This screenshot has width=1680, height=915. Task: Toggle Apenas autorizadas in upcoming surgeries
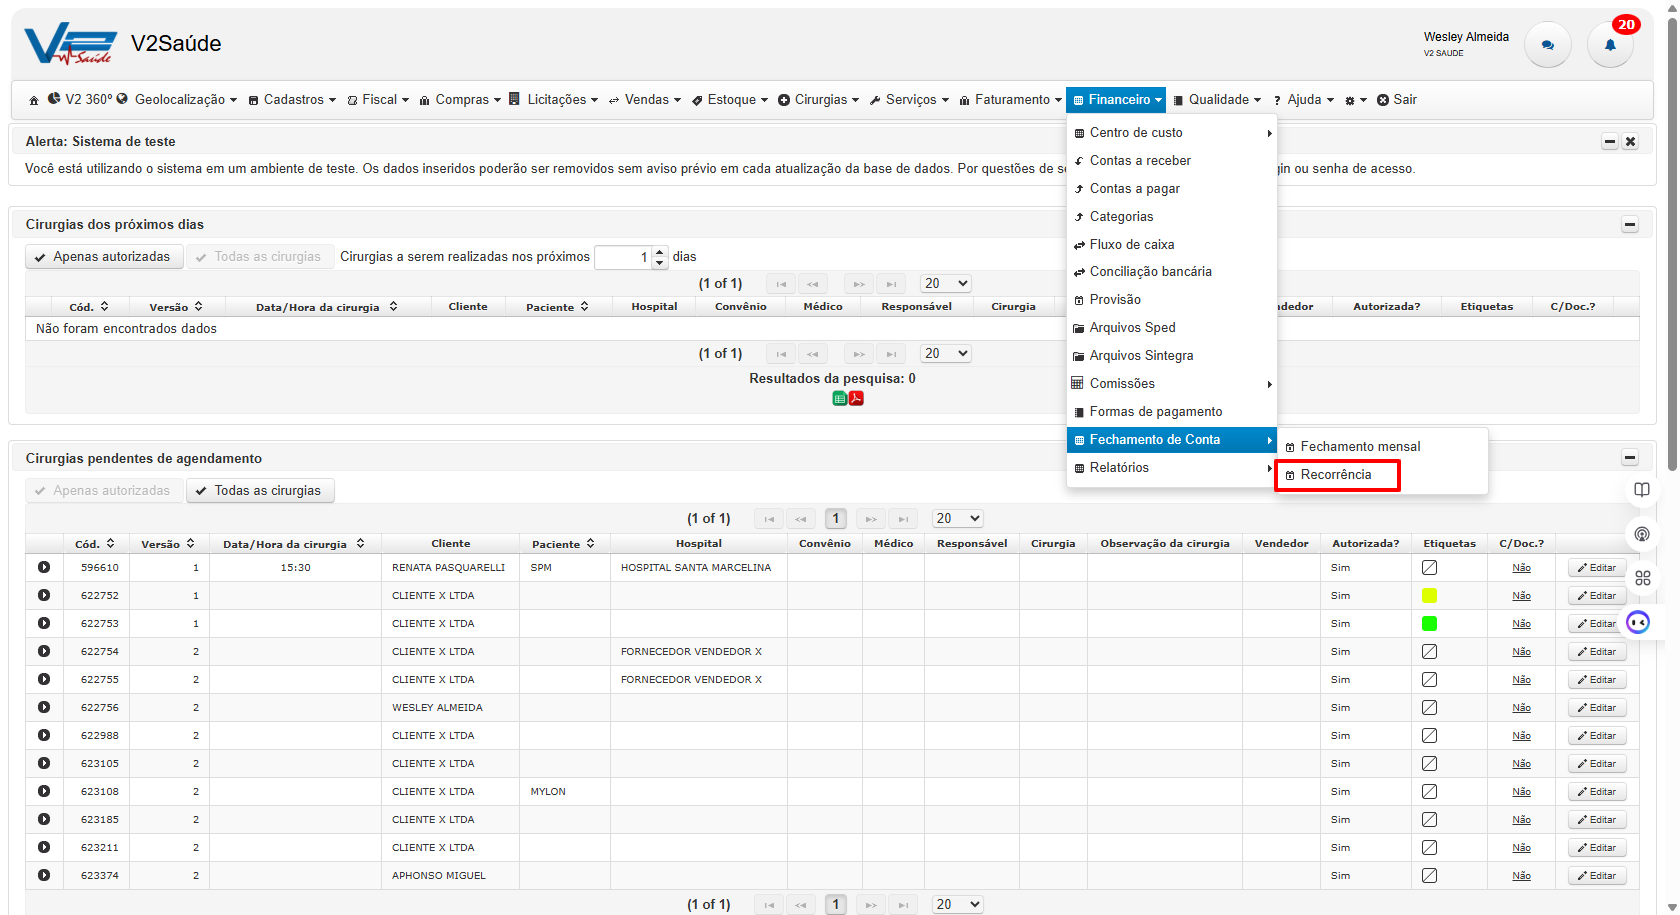(104, 257)
